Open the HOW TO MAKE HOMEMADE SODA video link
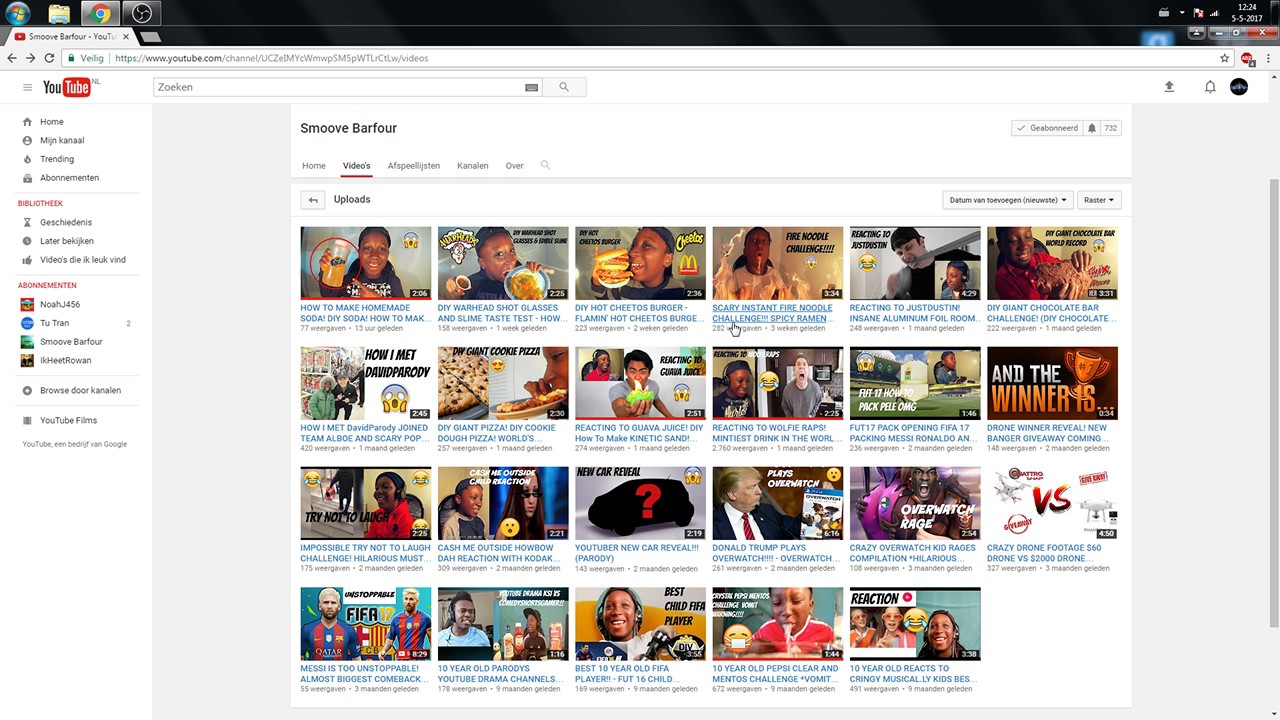 click(x=365, y=313)
